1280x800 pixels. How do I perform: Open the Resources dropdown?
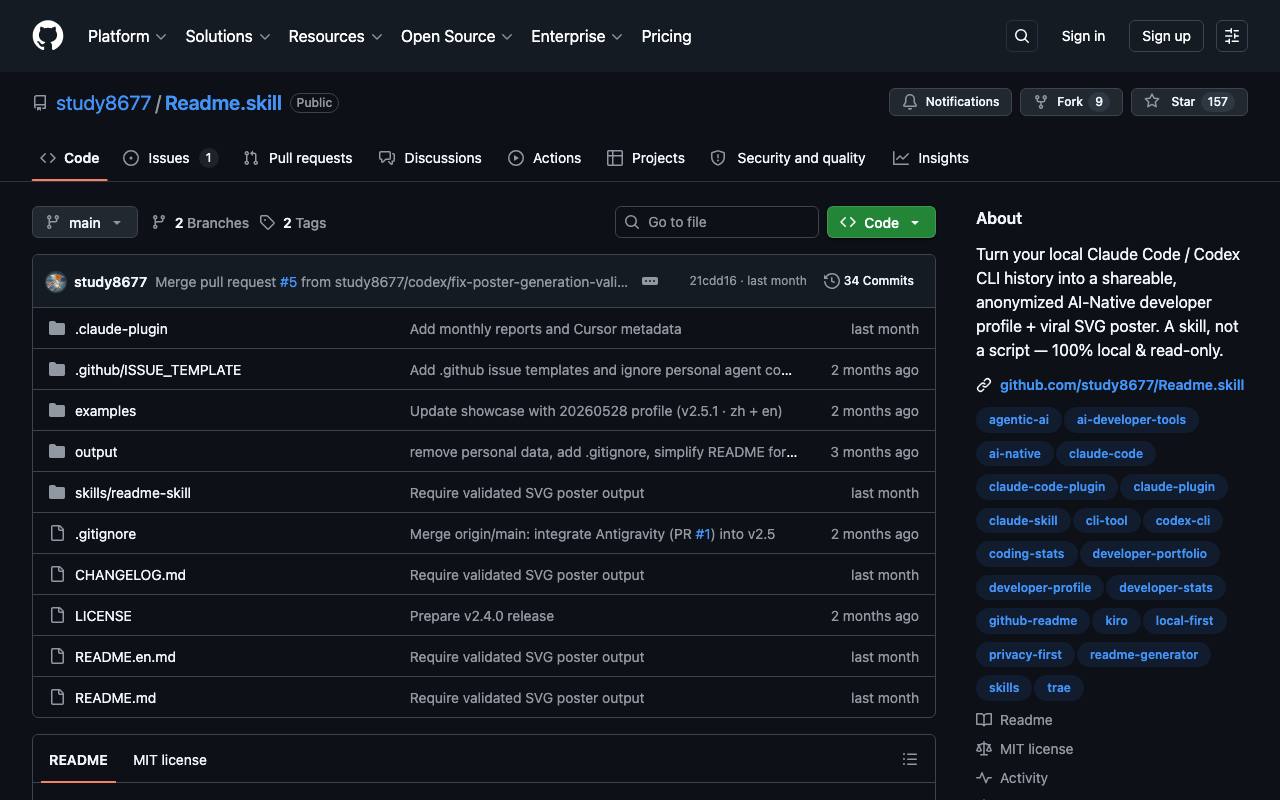click(x=336, y=36)
